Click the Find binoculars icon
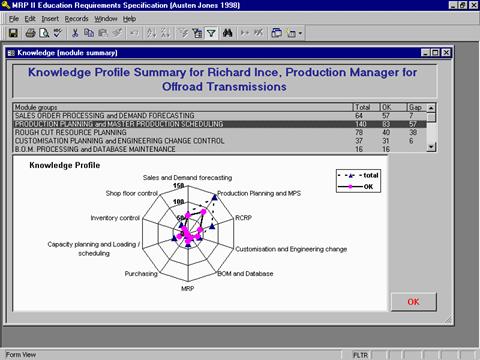The height and width of the screenshot is (360, 480). pyautogui.click(x=228, y=33)
